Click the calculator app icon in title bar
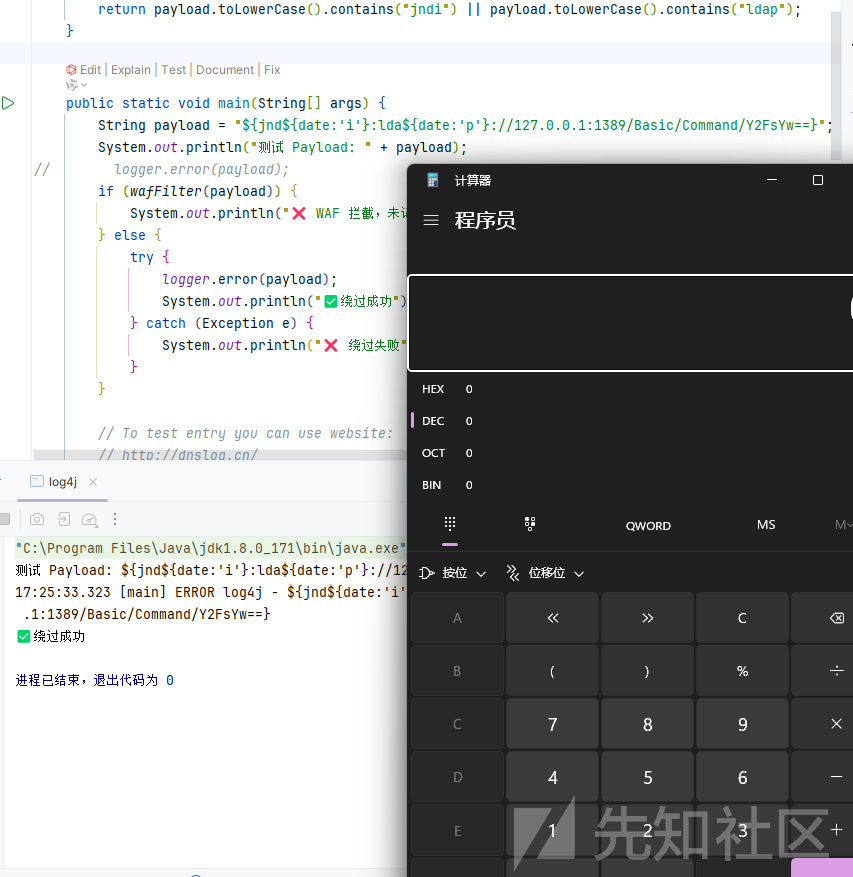853x877 pixels. pos(432,180)
